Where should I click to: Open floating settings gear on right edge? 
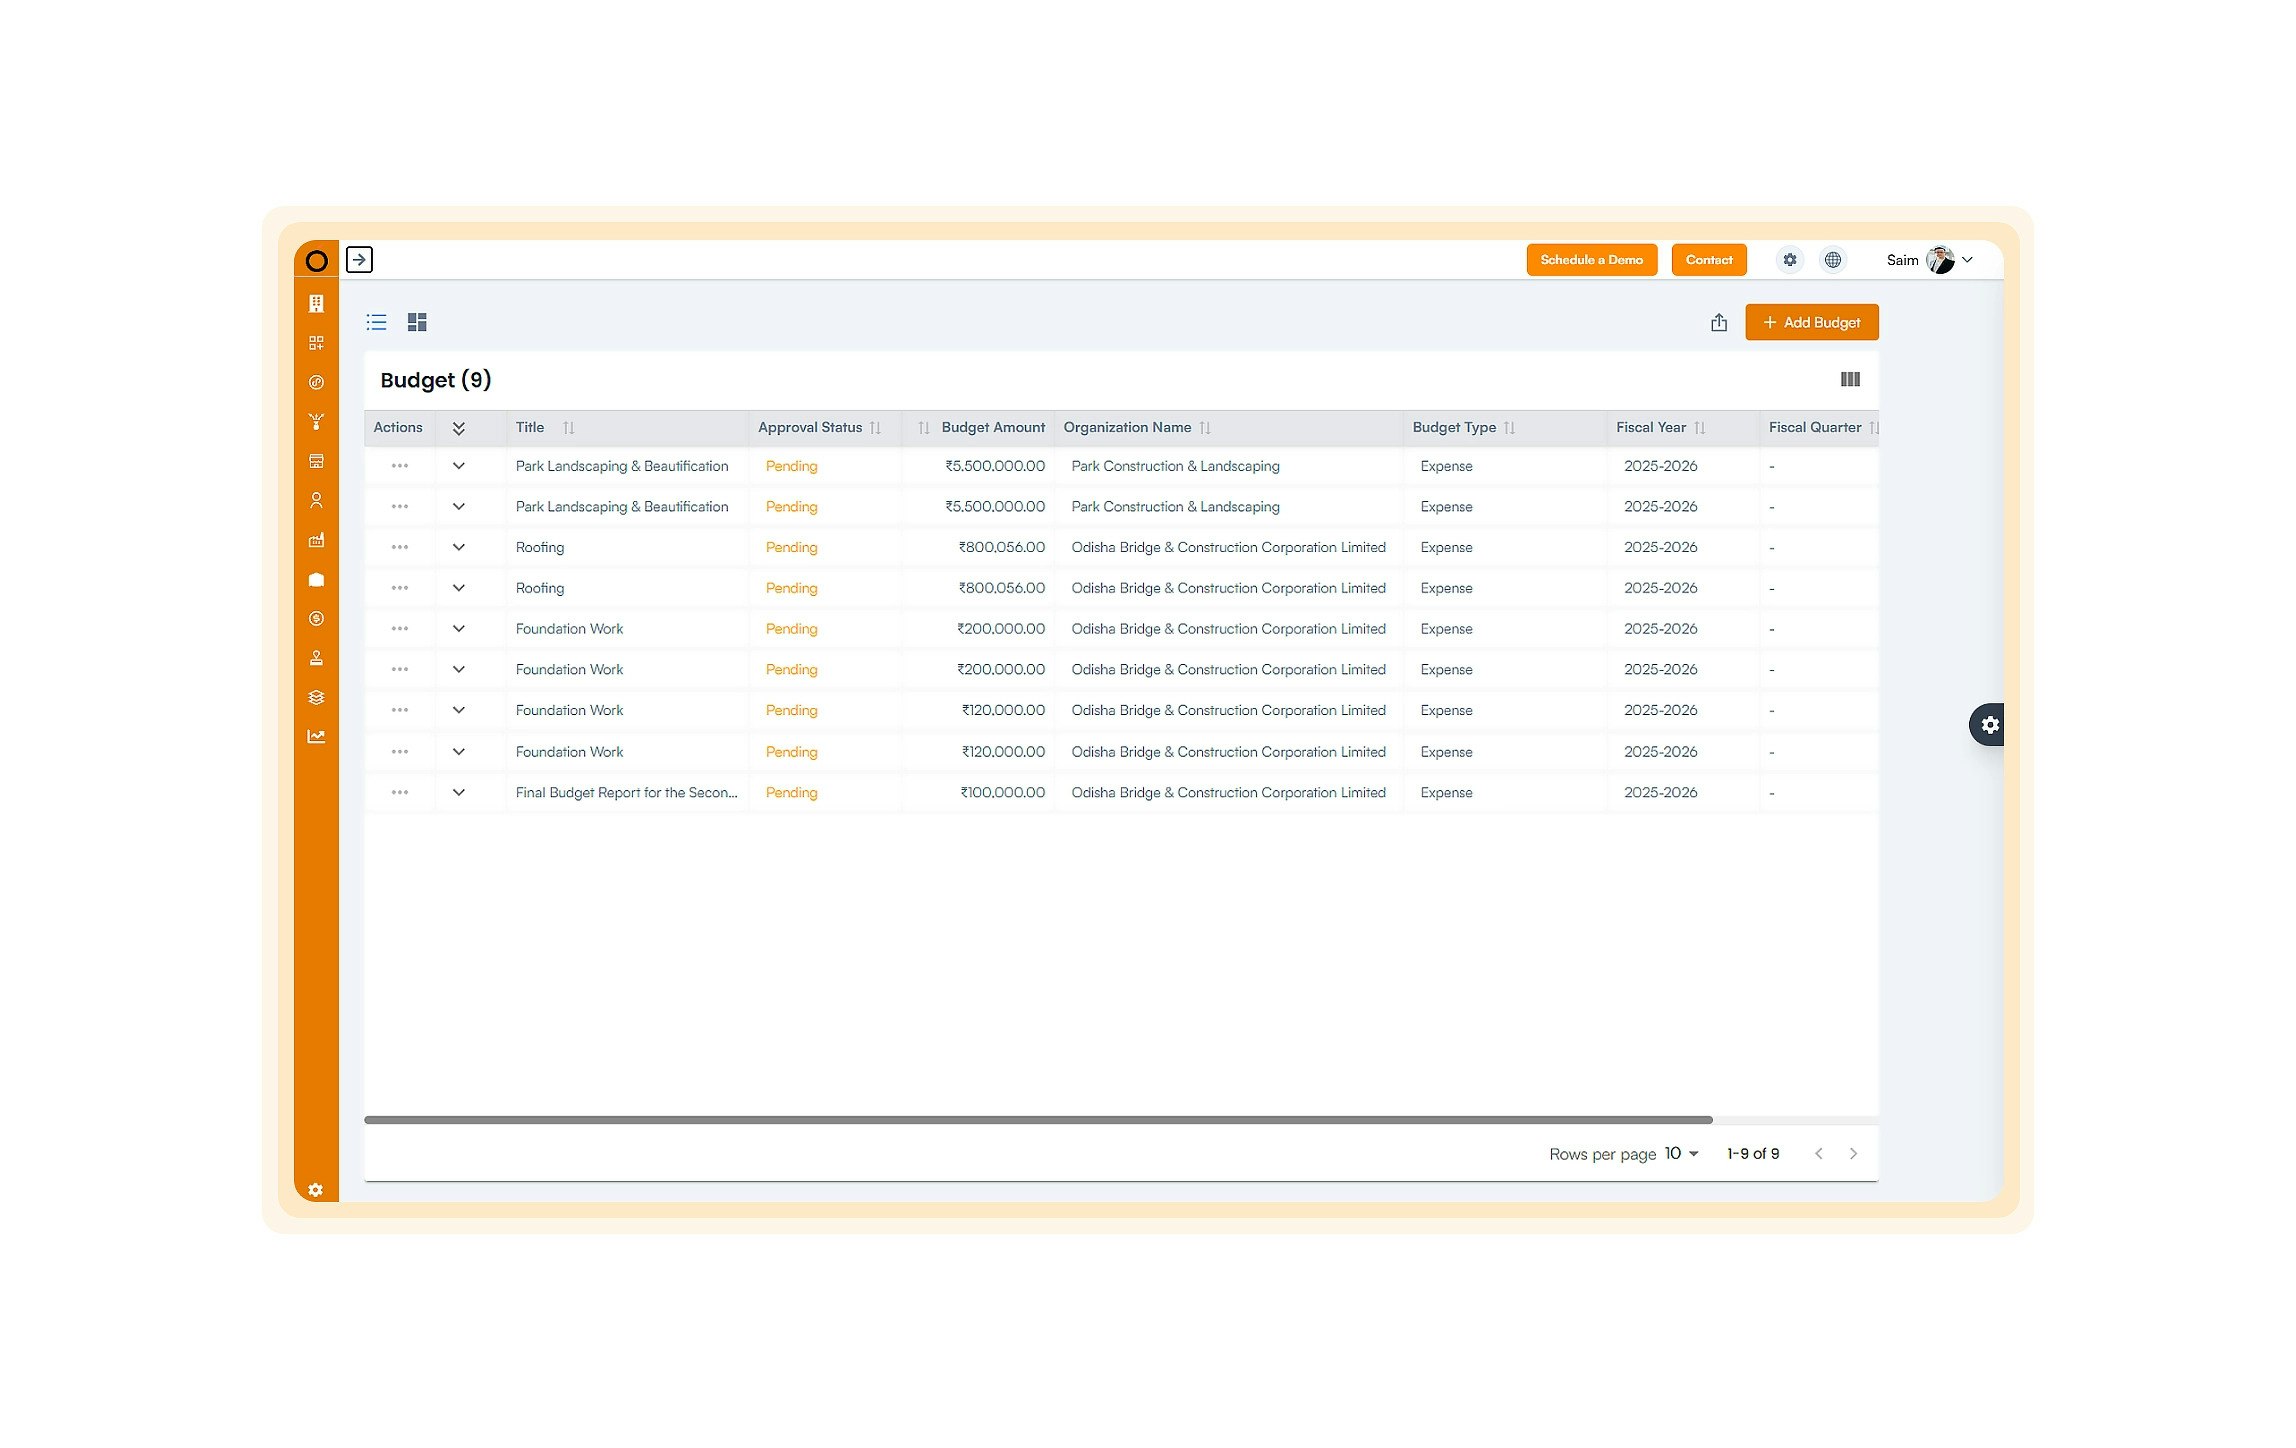click(1989, 725)
